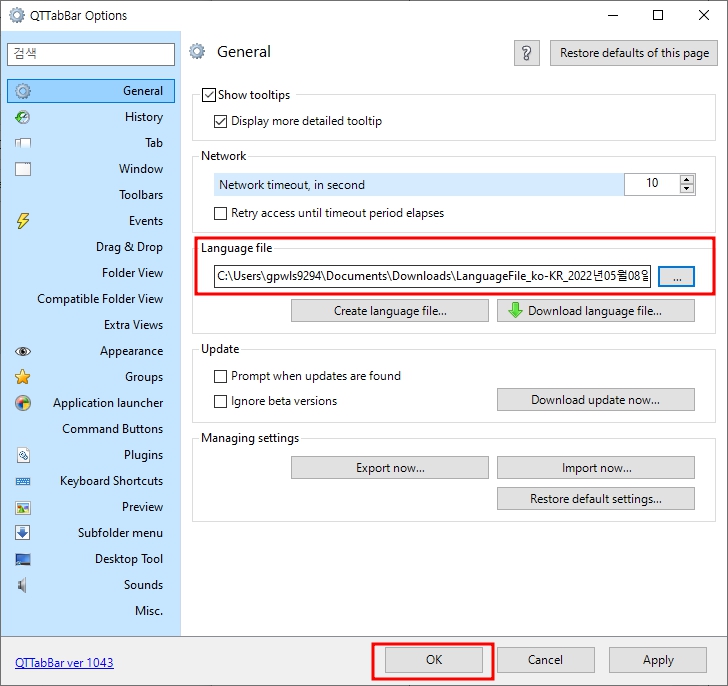The width and height of the screenshot is (728, 686).
Task: Go to Compatible Folder View settings
Action: pos(91,299)
